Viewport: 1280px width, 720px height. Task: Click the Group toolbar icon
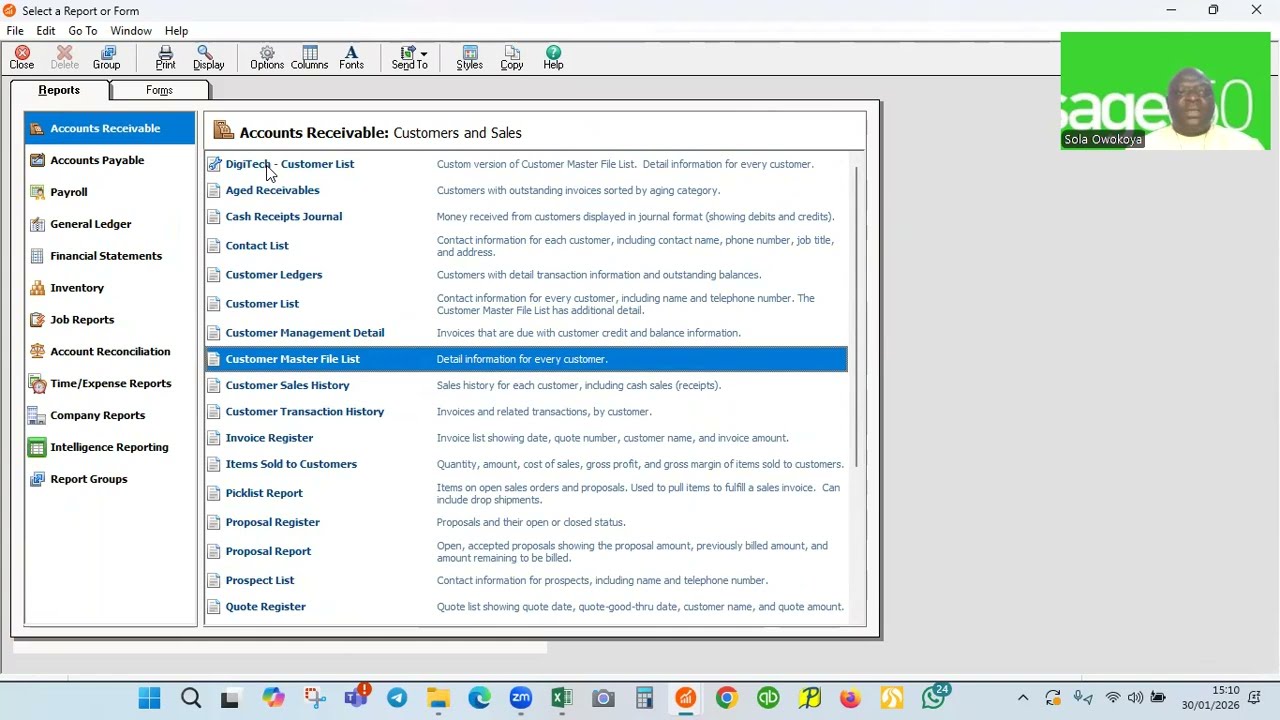point(106,58)
